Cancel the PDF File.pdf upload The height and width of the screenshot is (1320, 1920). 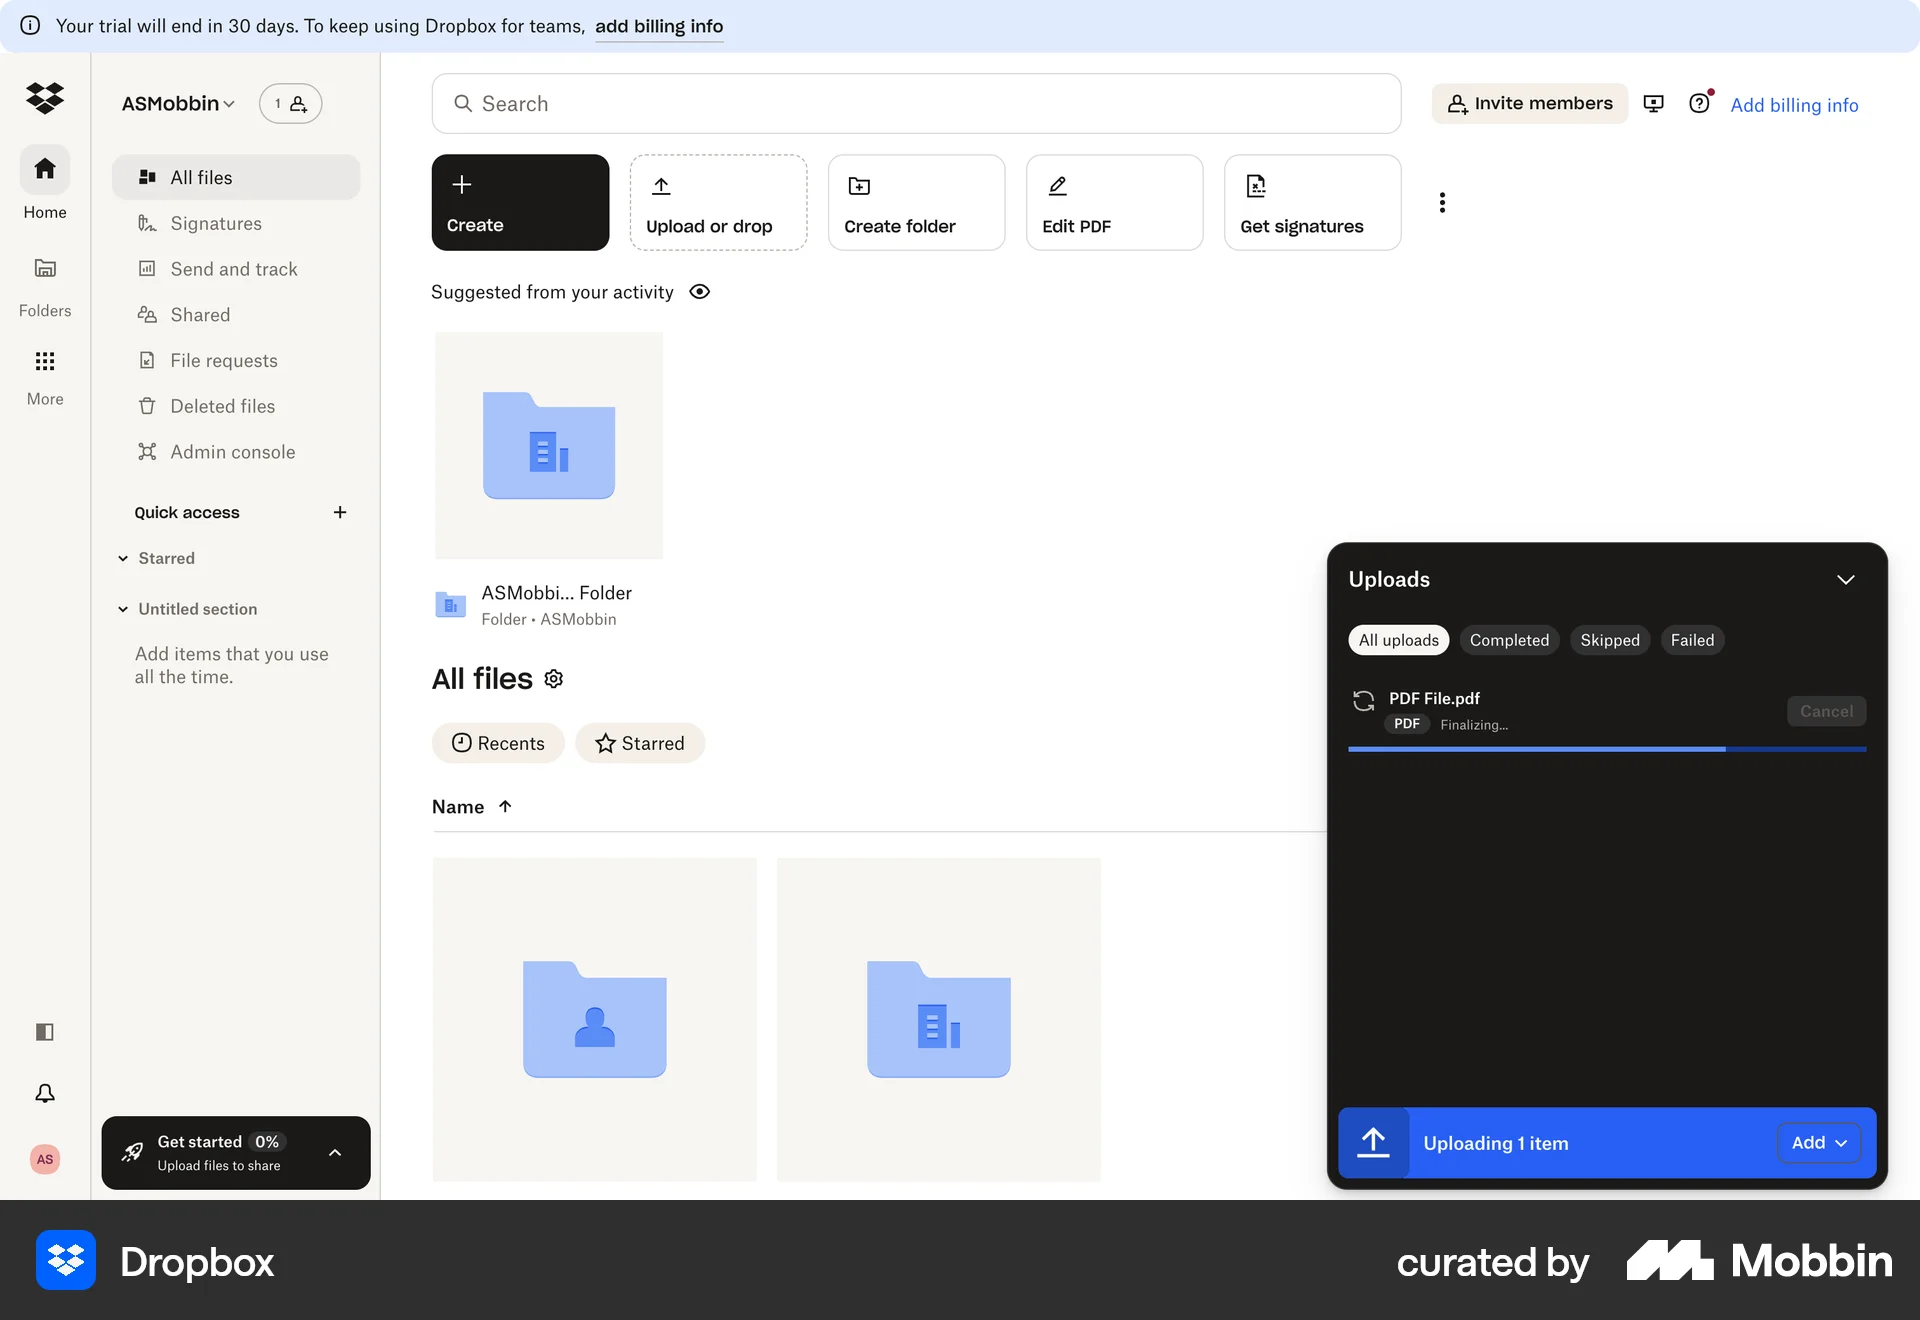coord(1826,711)
